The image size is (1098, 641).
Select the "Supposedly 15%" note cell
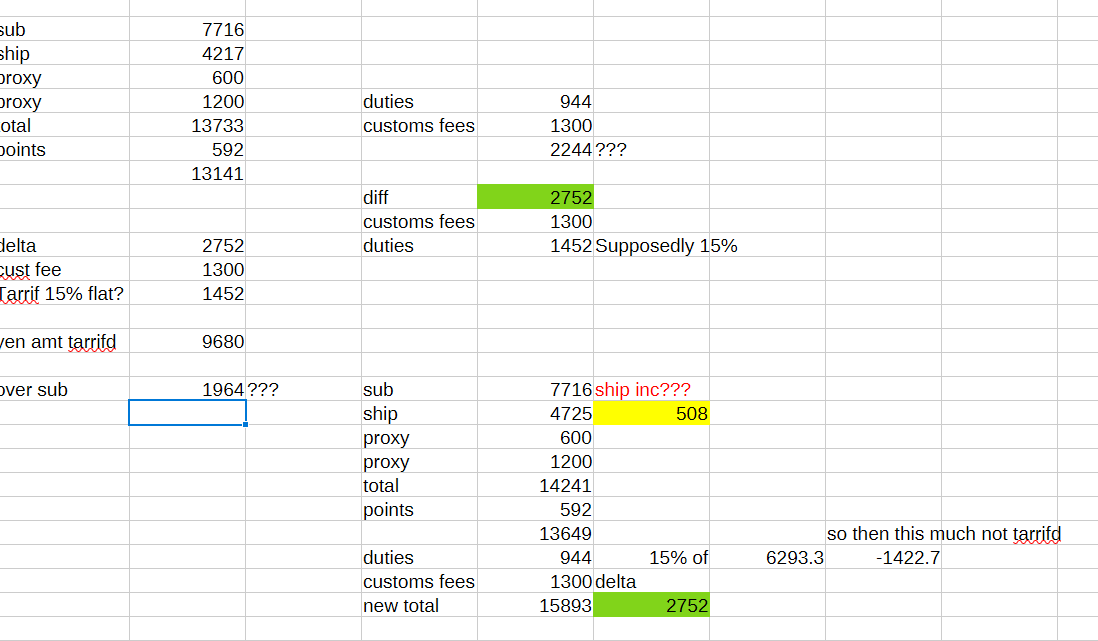pyautogui.click(x=666, y=246)
